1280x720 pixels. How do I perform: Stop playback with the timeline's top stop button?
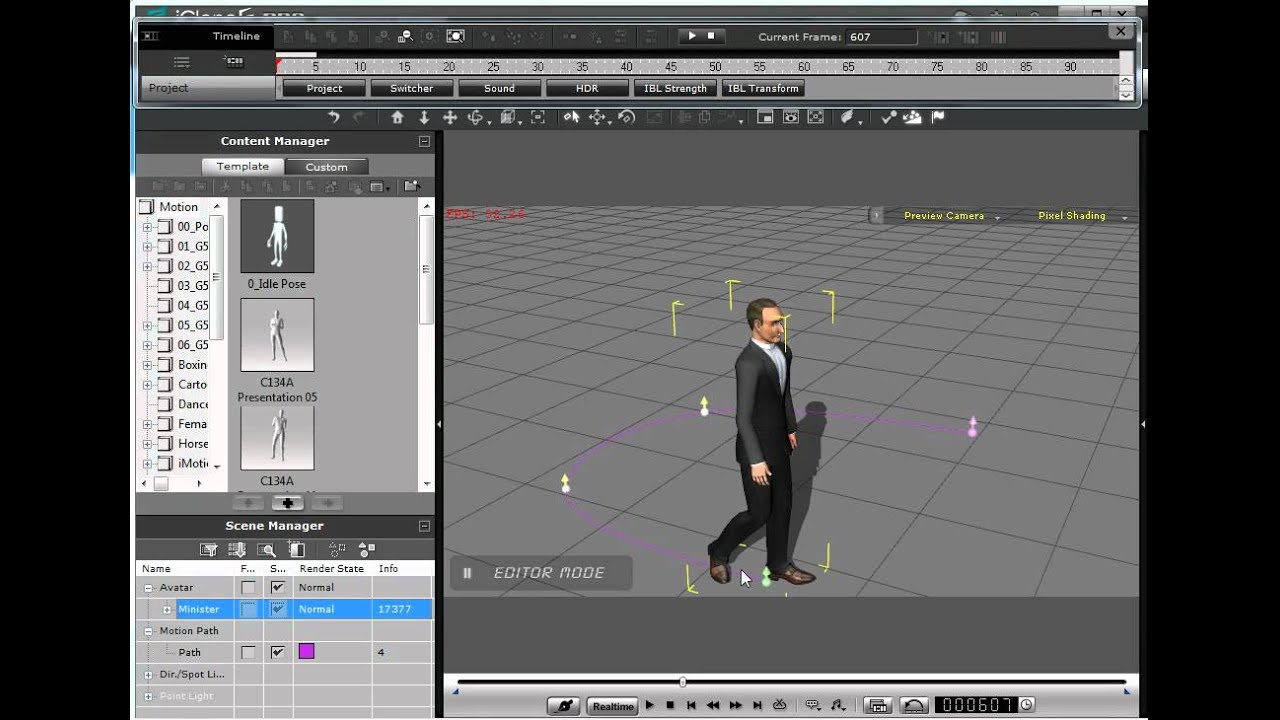[x=711, y=36]
